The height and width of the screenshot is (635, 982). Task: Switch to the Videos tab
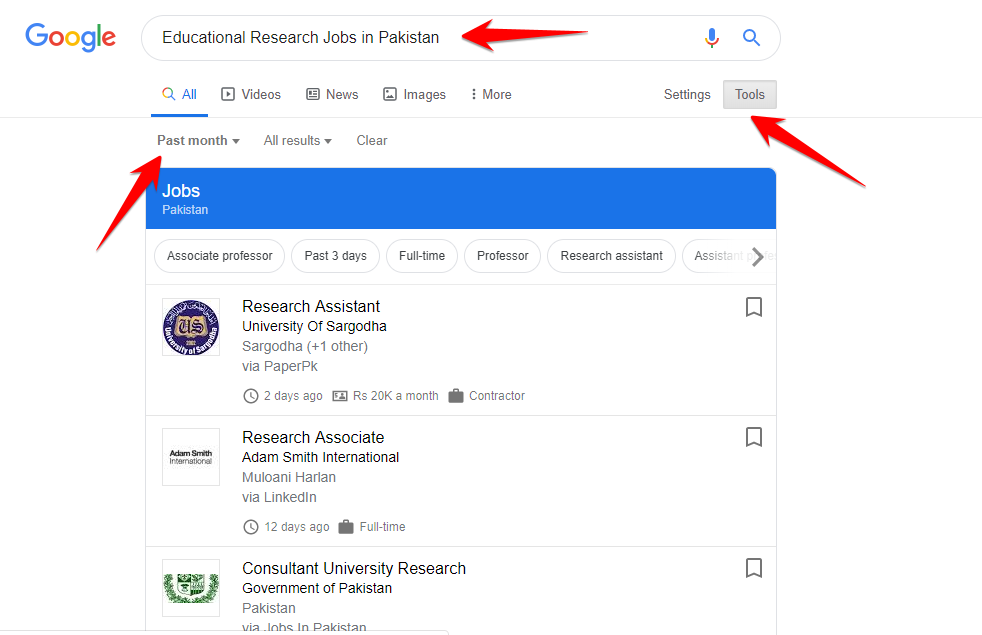click(x=251, y=95)
